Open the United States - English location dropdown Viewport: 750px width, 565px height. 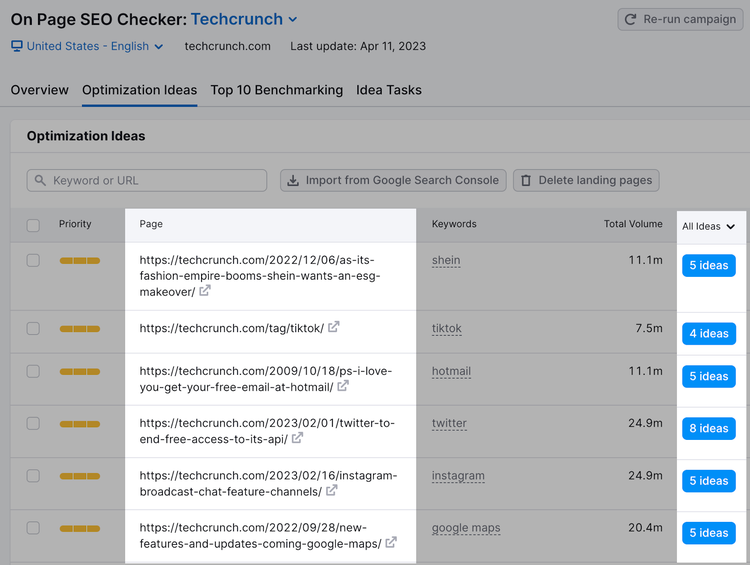88,46
